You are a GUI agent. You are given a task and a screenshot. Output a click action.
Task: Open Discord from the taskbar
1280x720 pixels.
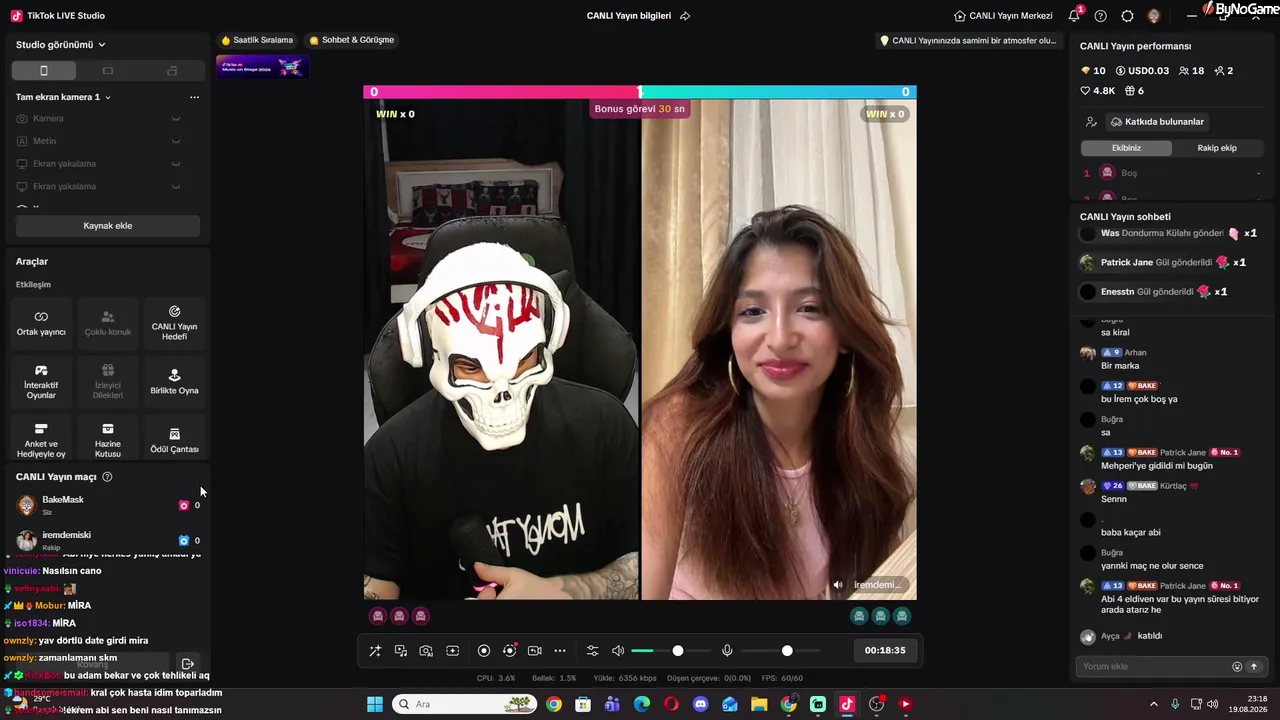coord(701,704)
